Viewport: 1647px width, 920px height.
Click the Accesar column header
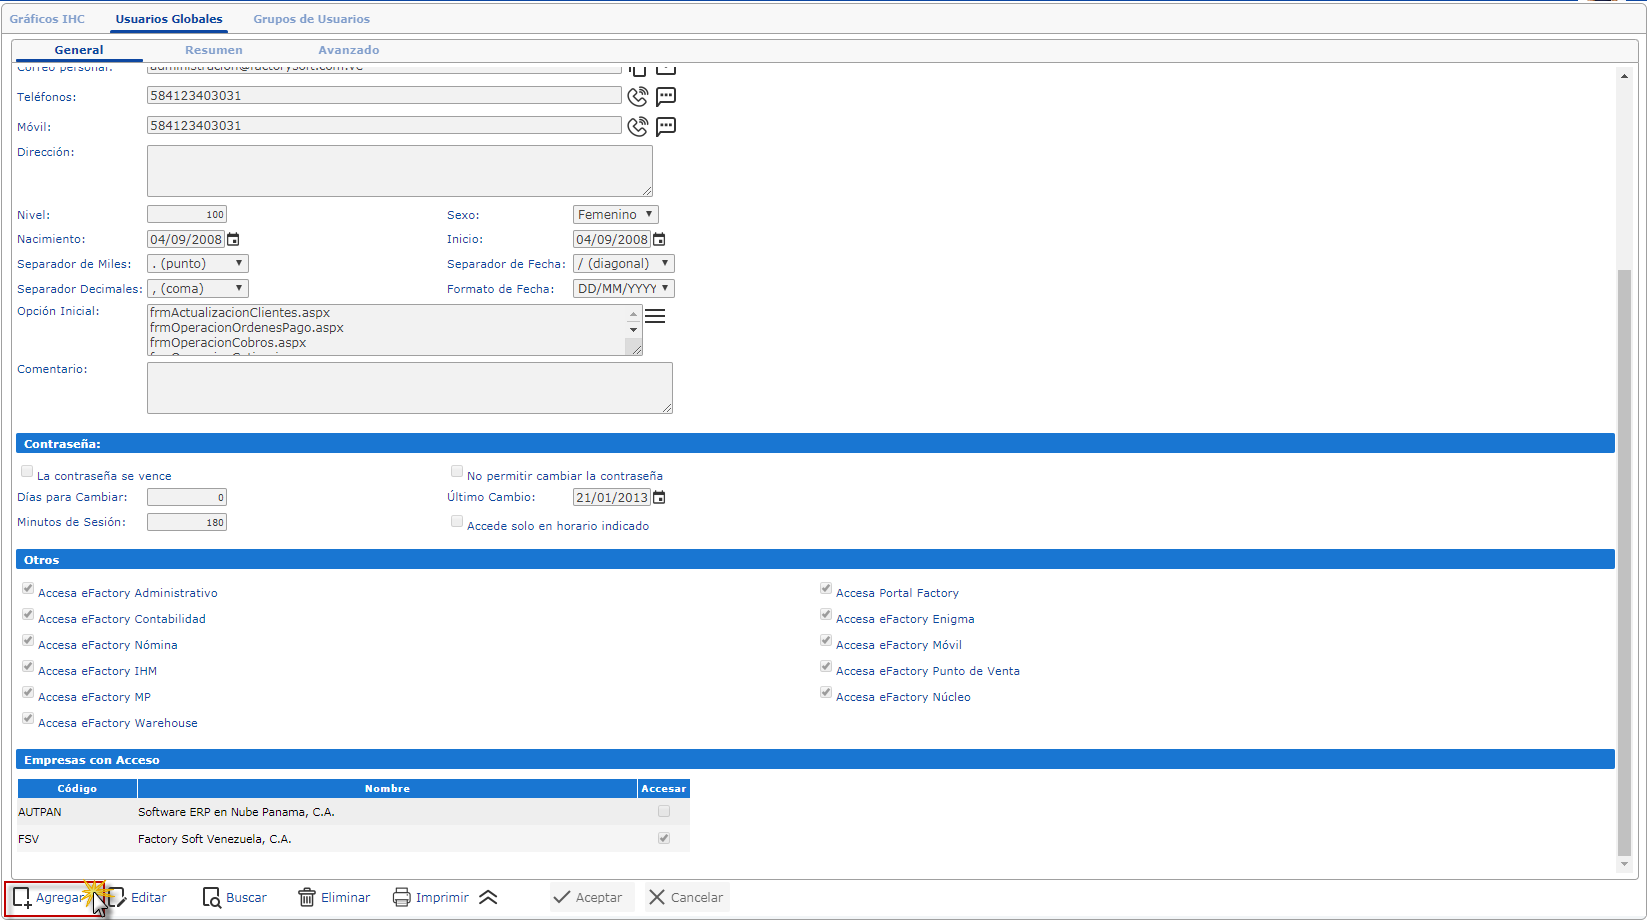[664, 789]
